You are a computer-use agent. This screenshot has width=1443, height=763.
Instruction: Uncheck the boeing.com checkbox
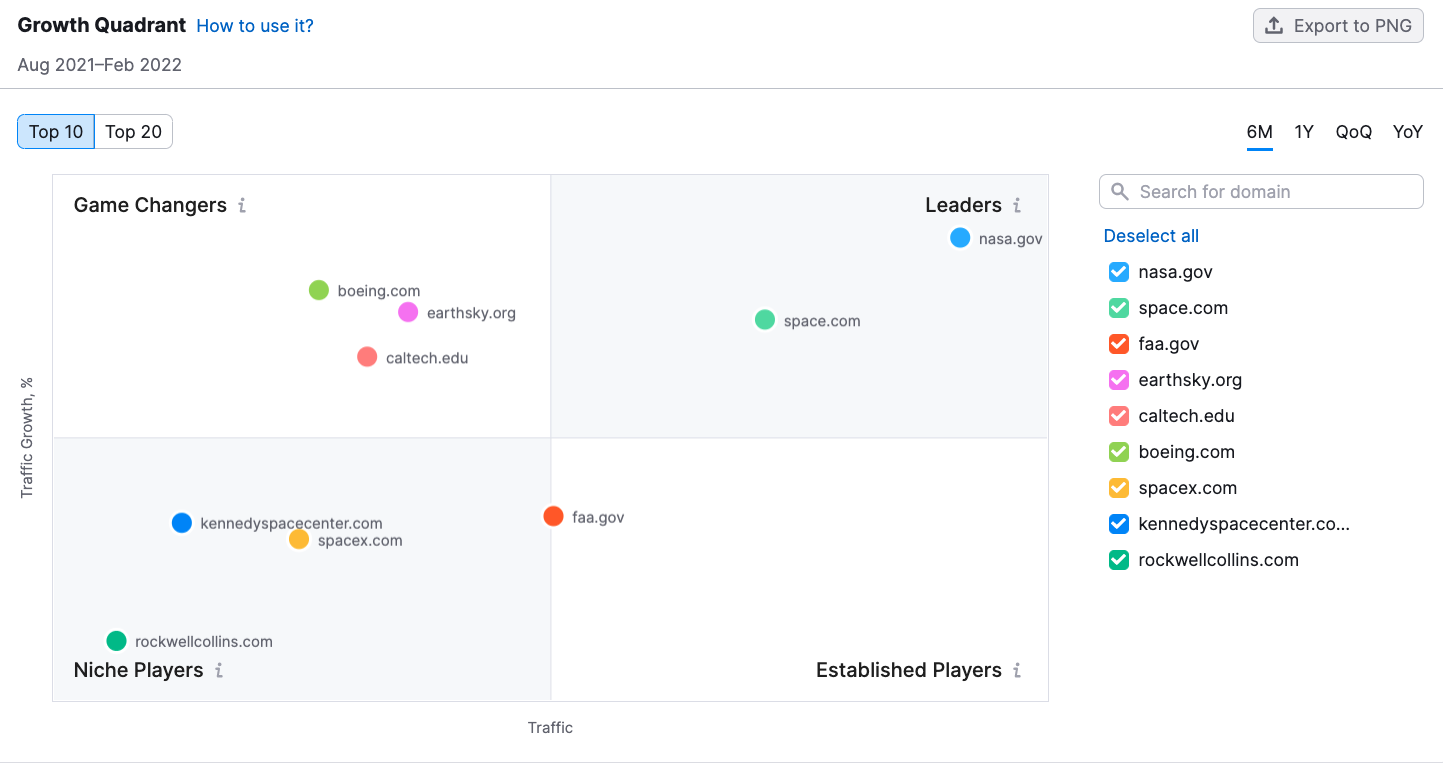[x=1119, y=452]
